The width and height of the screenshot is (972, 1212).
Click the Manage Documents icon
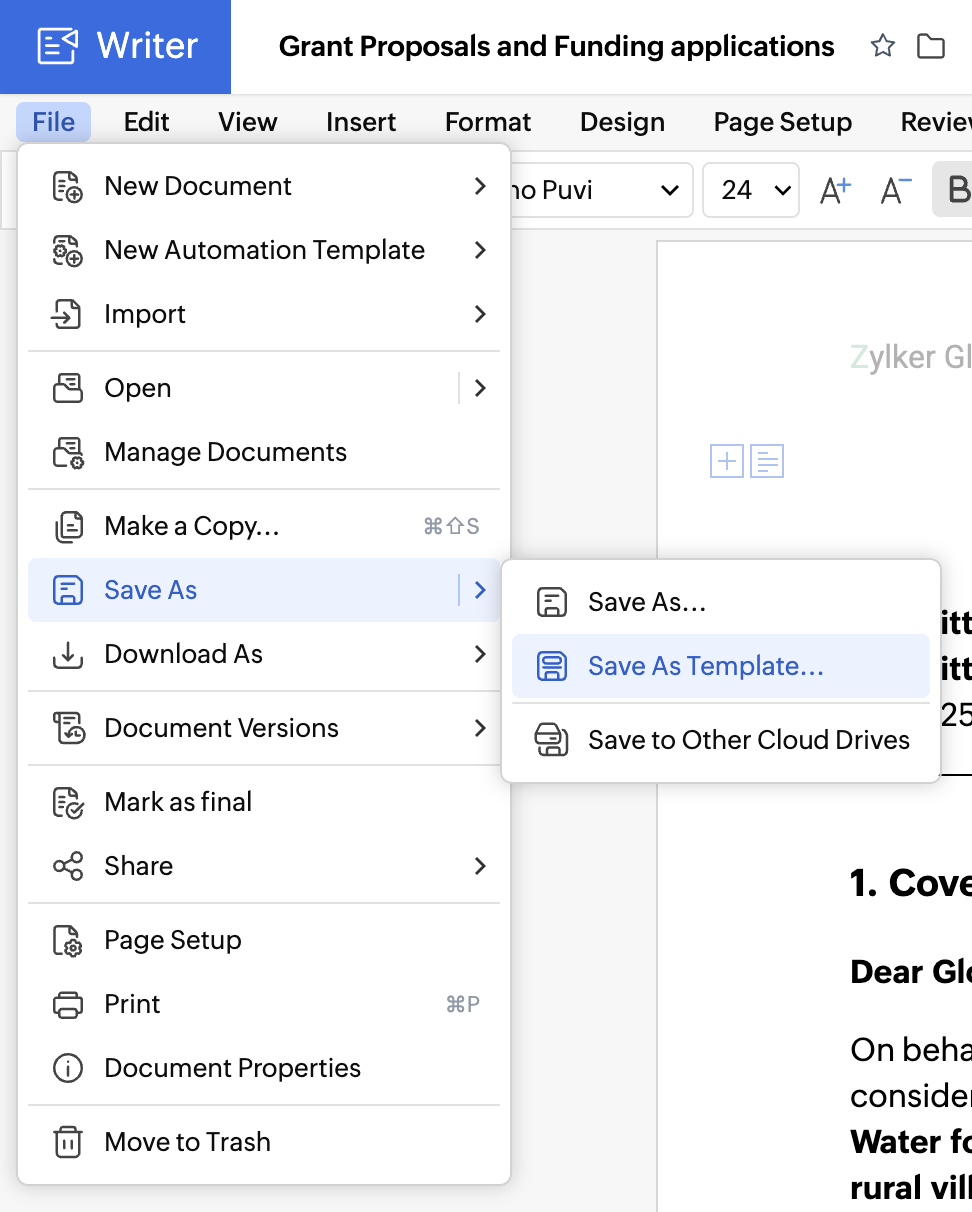click(67, 452)
